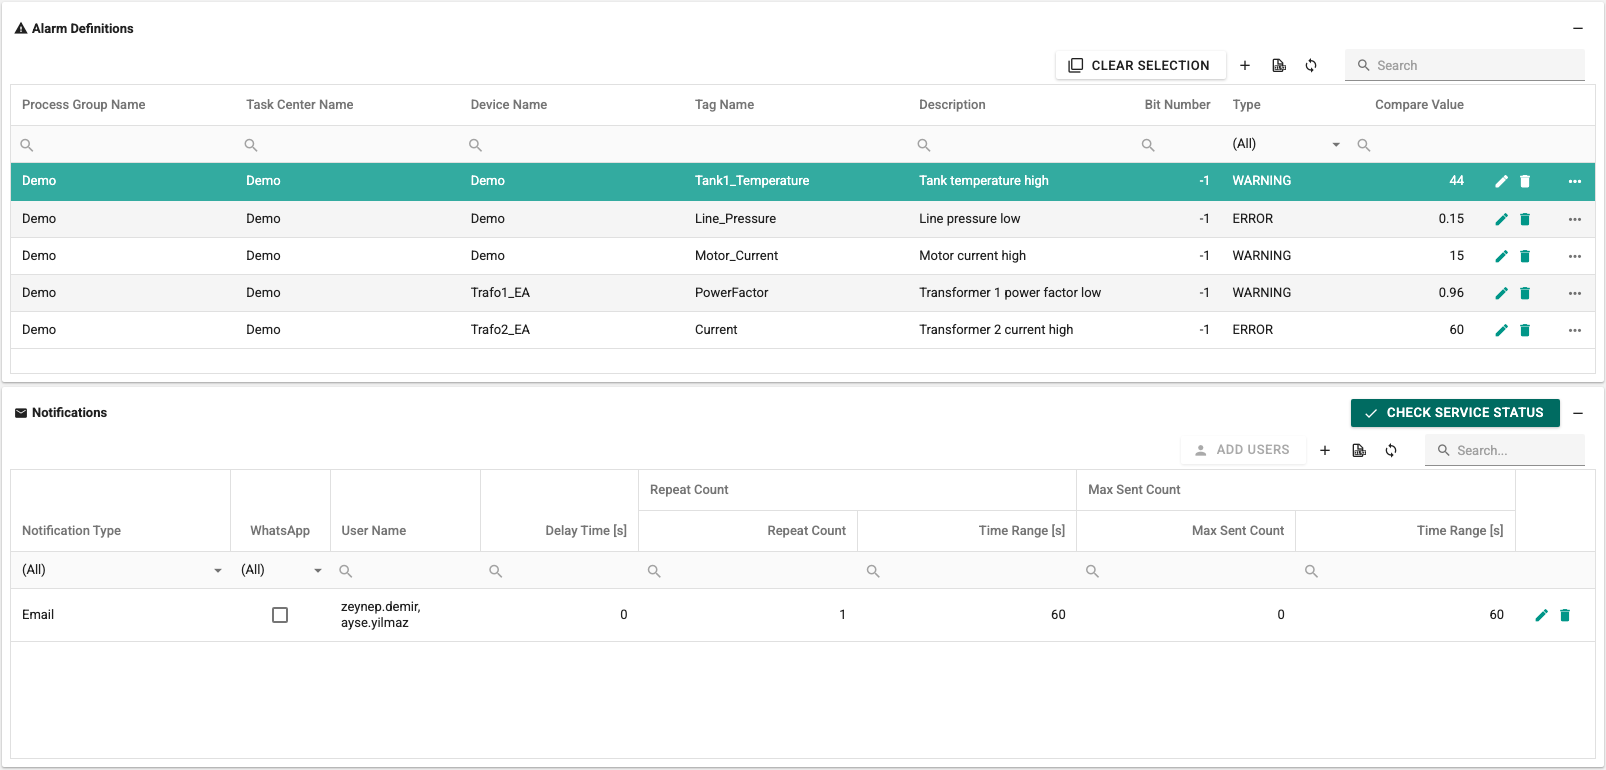This screenshot has height=770, width=1606.
Task: Click the alarm definitions Search field
Action: 1465,65
